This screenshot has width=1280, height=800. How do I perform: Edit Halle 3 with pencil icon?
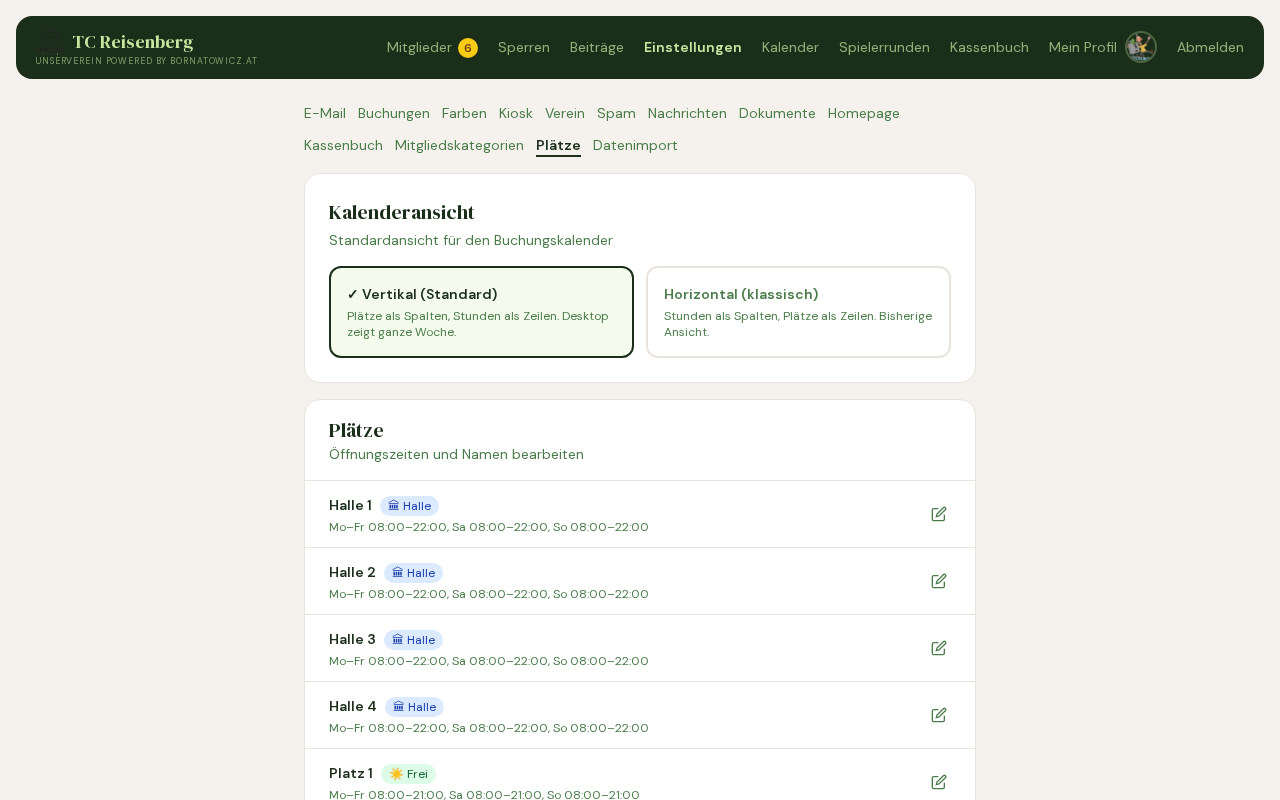pyautogui.click(x=939, y=648)
